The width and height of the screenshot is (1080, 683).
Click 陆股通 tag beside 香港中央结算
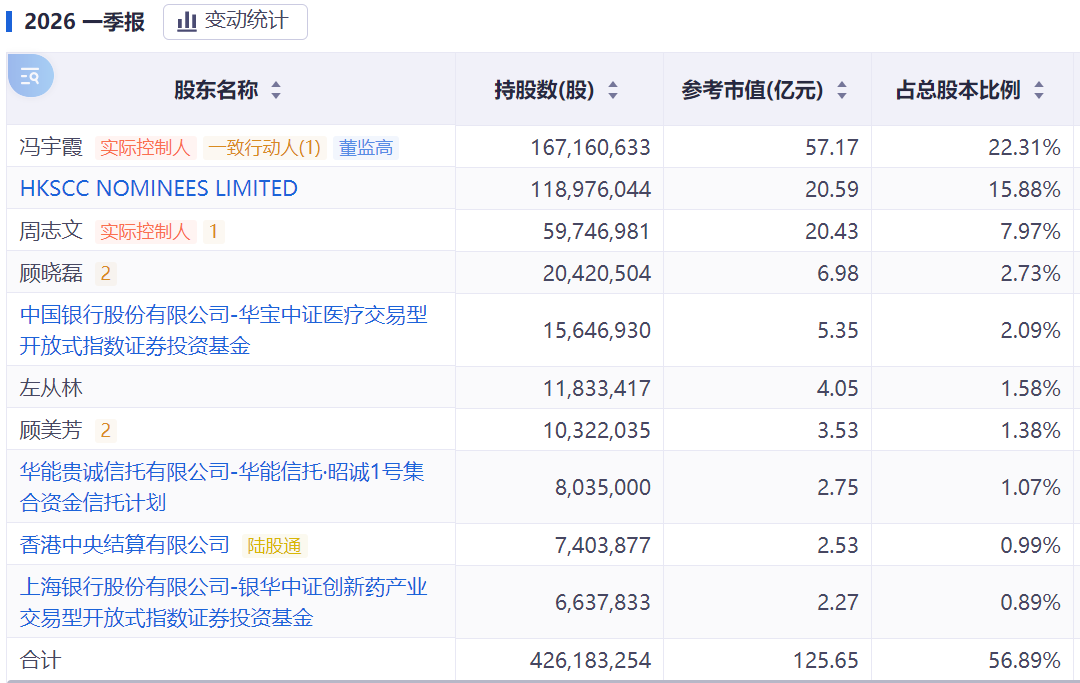pyautogui.click(x=274, y=545)
